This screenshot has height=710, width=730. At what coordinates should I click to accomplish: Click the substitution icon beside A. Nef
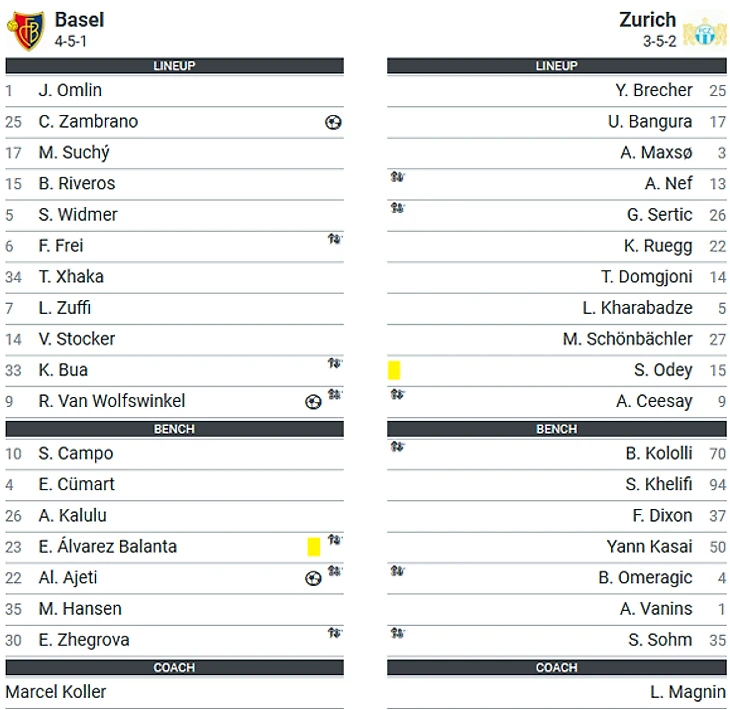tap(397, 177)
